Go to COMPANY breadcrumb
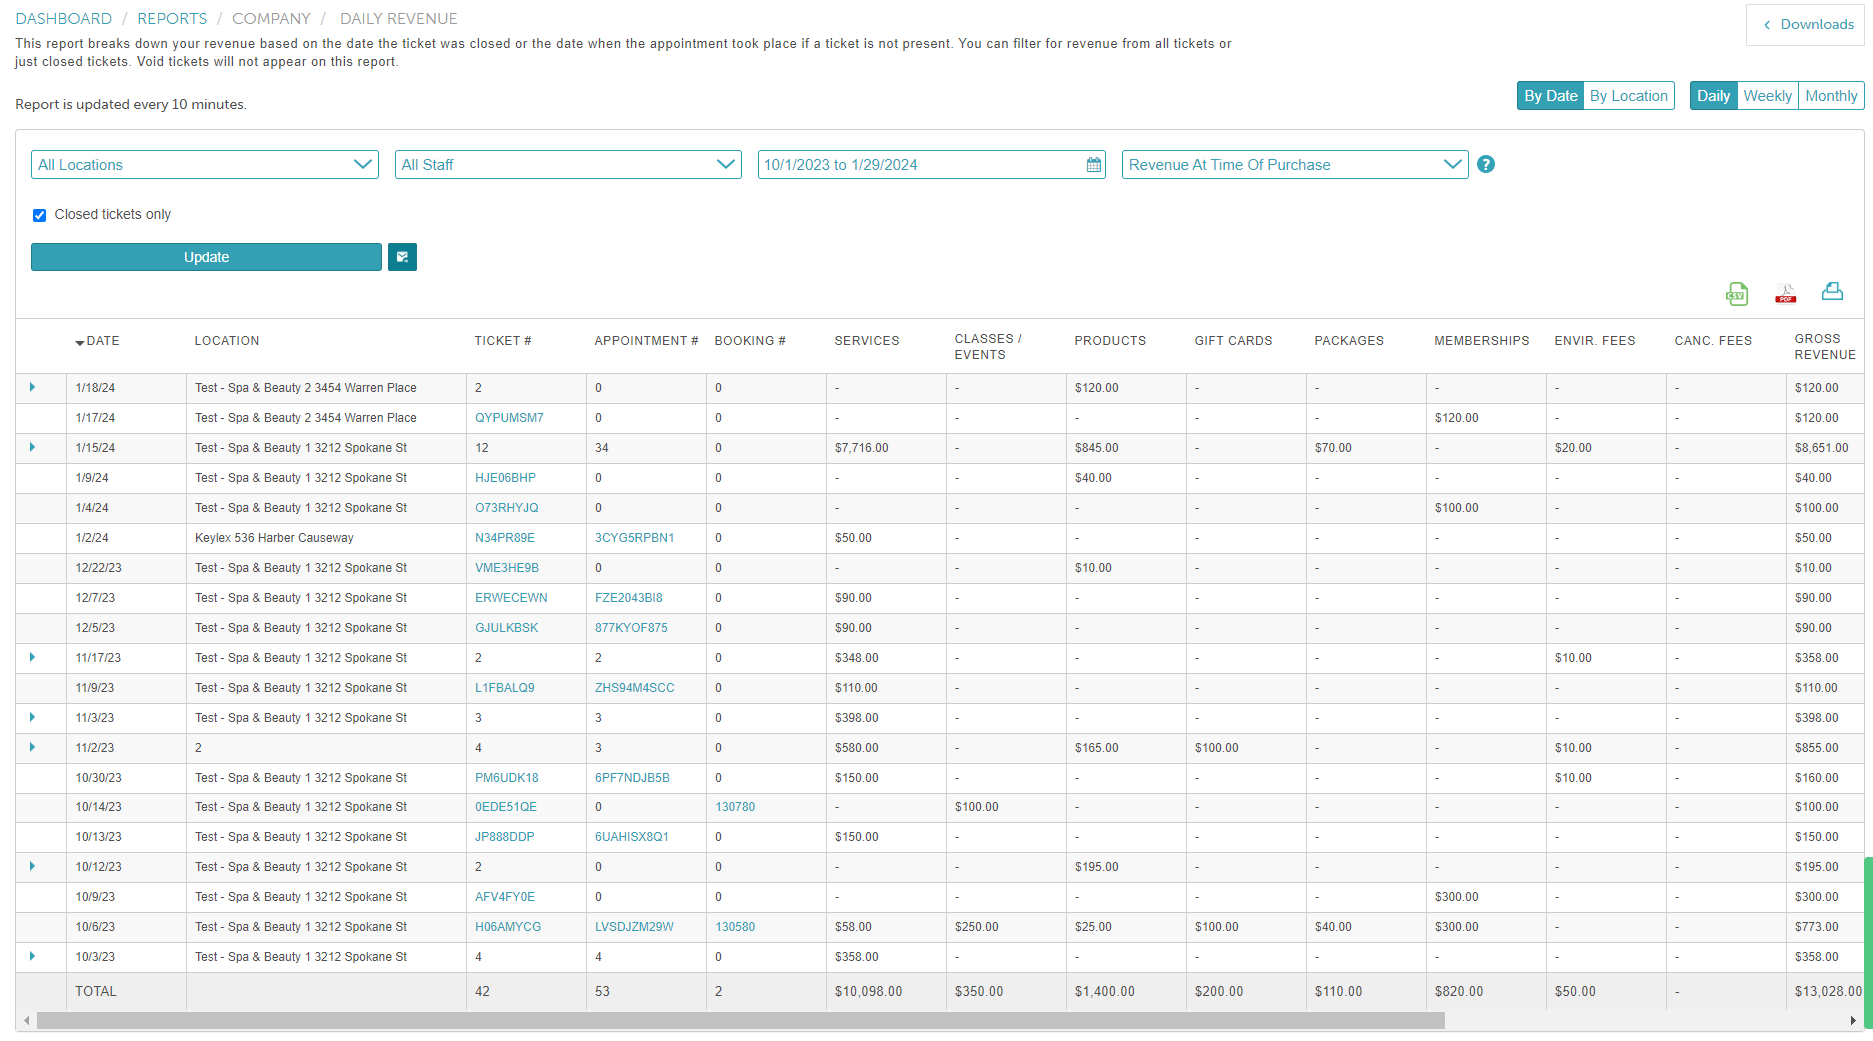This screenshot has width=1873, height=1041. [271, 19]
